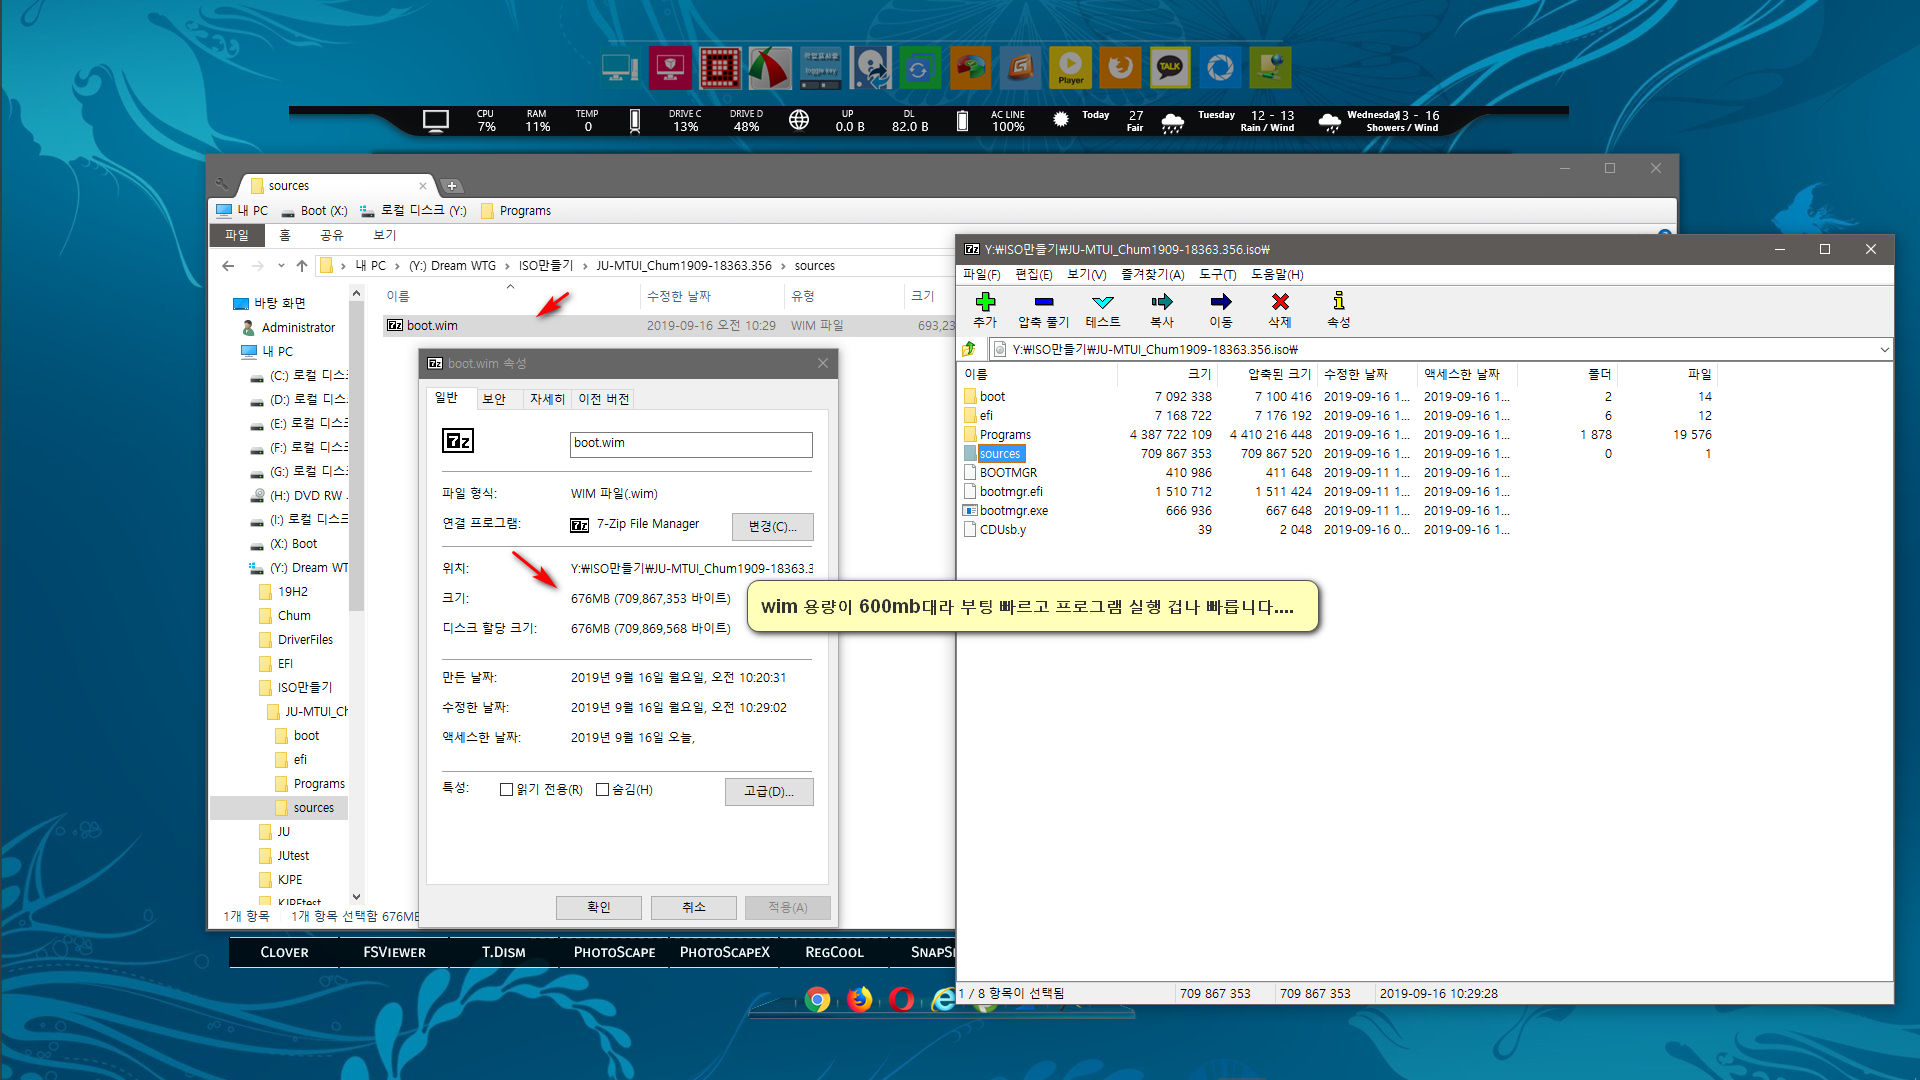Open the FastStone capture feather icon
1920x1080 pixels.
point(770,68)
